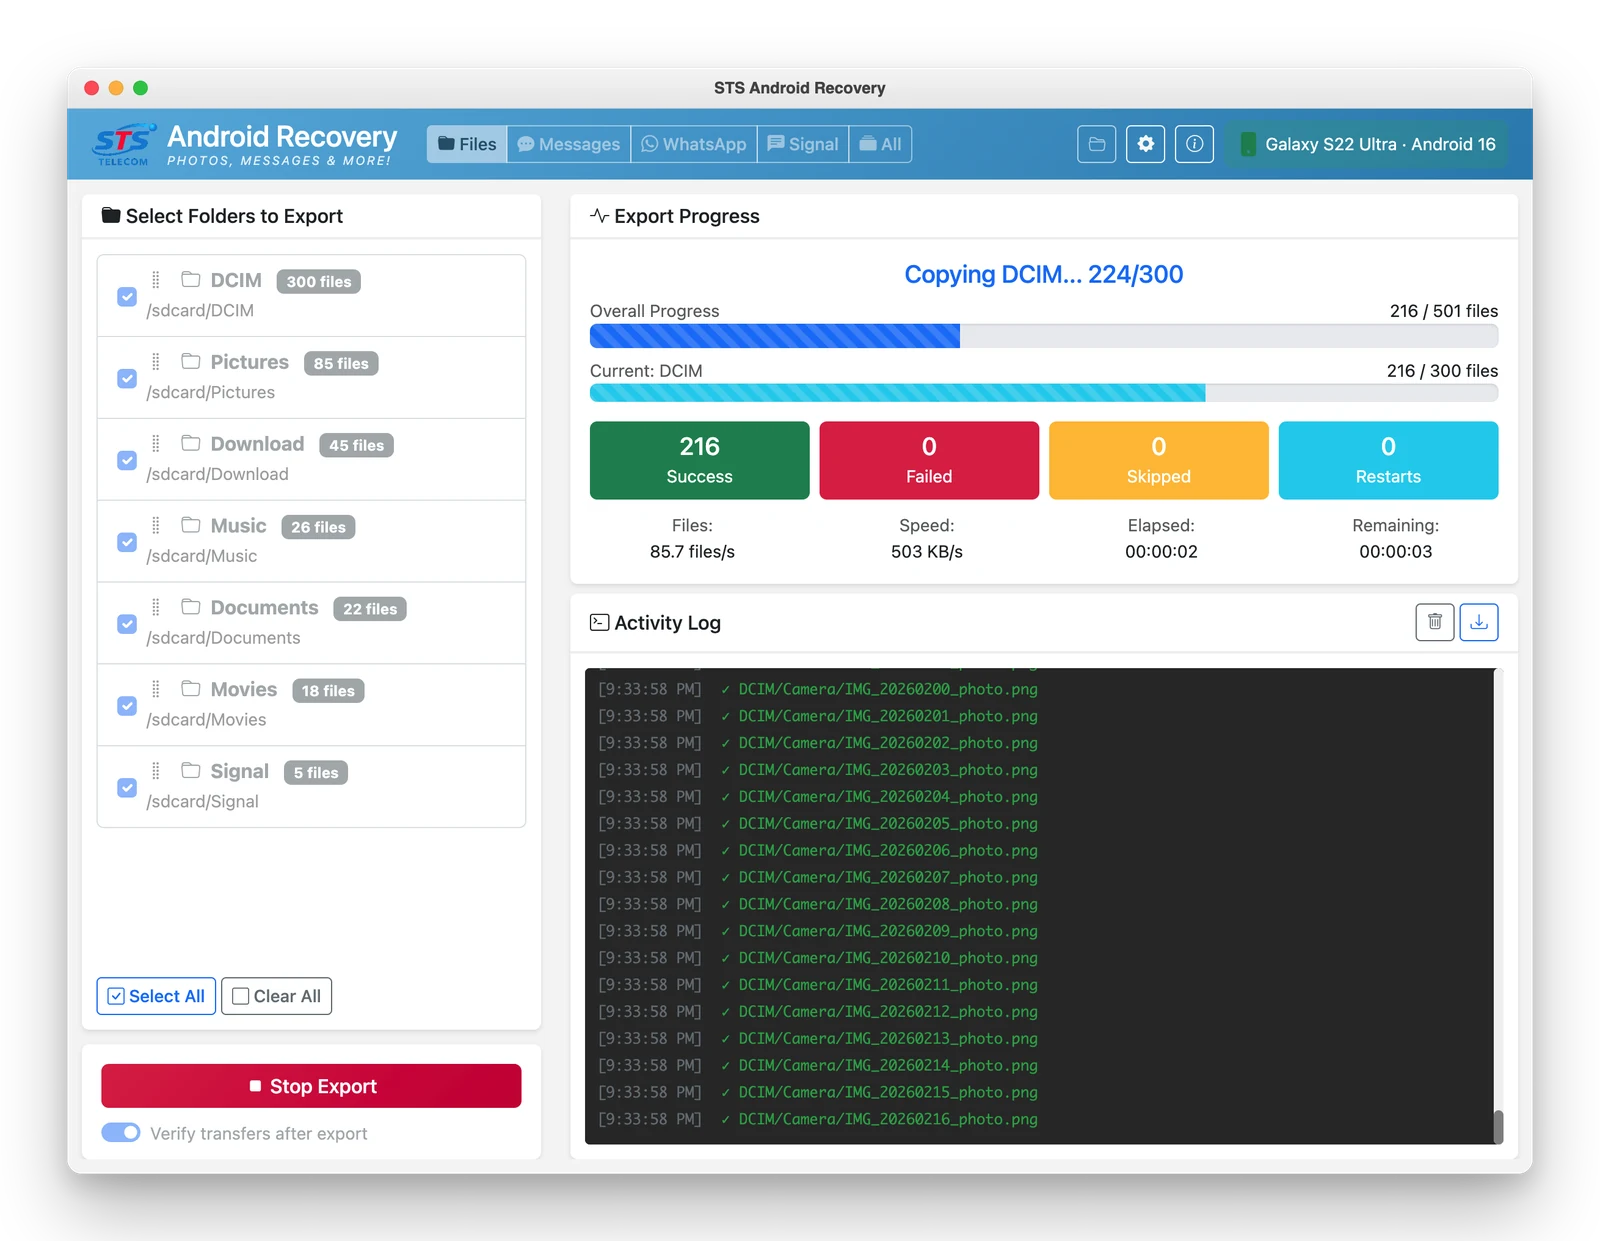
Task: Toggle Verify transfers after export switch
Action: click(x=121, y=1132)
